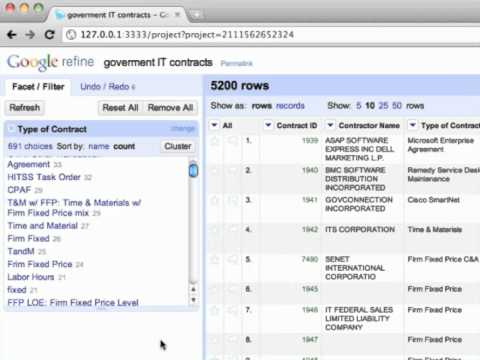Flag row 1 with contract 1939
Viewport: 480px width, 360px height.
[233, 141]
